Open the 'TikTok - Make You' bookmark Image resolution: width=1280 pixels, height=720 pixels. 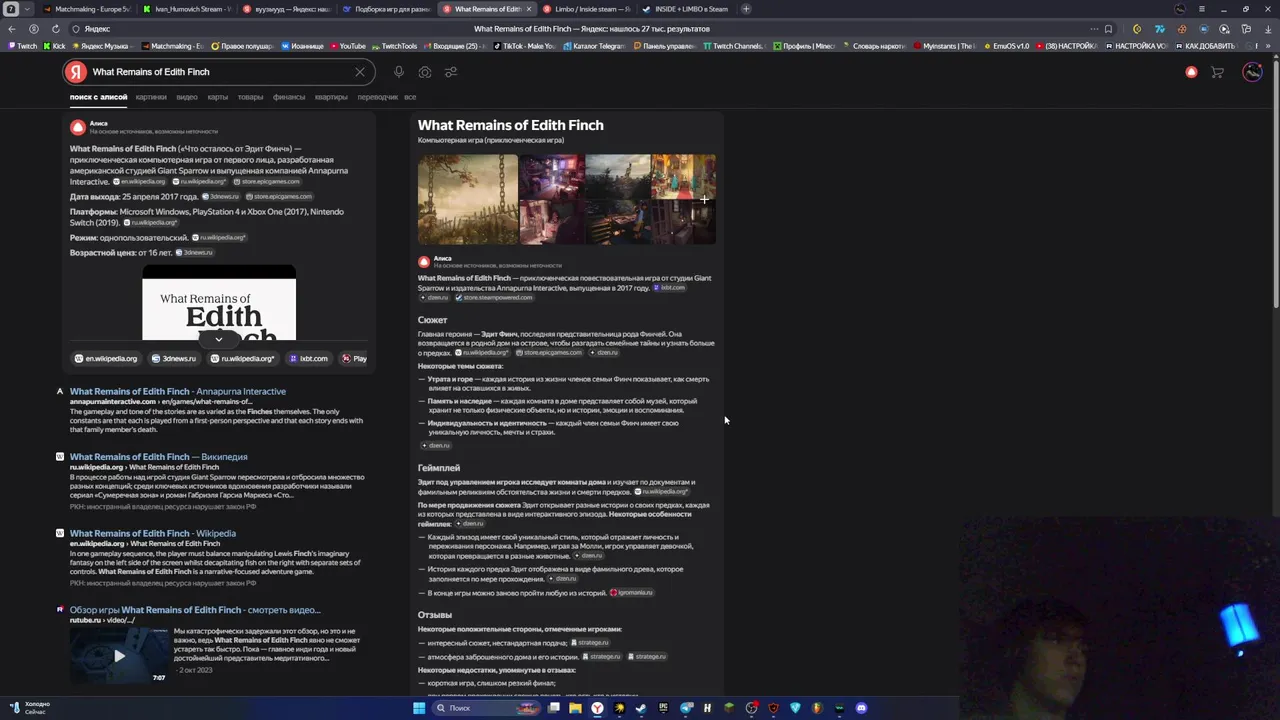point(524,46)
